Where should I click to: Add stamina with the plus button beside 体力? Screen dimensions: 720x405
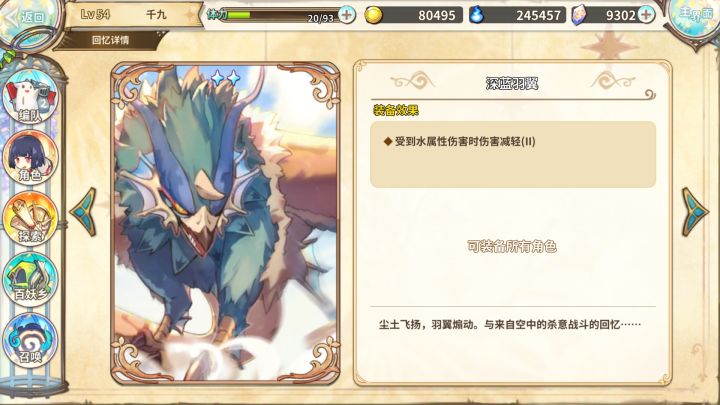tap(347, 15)
